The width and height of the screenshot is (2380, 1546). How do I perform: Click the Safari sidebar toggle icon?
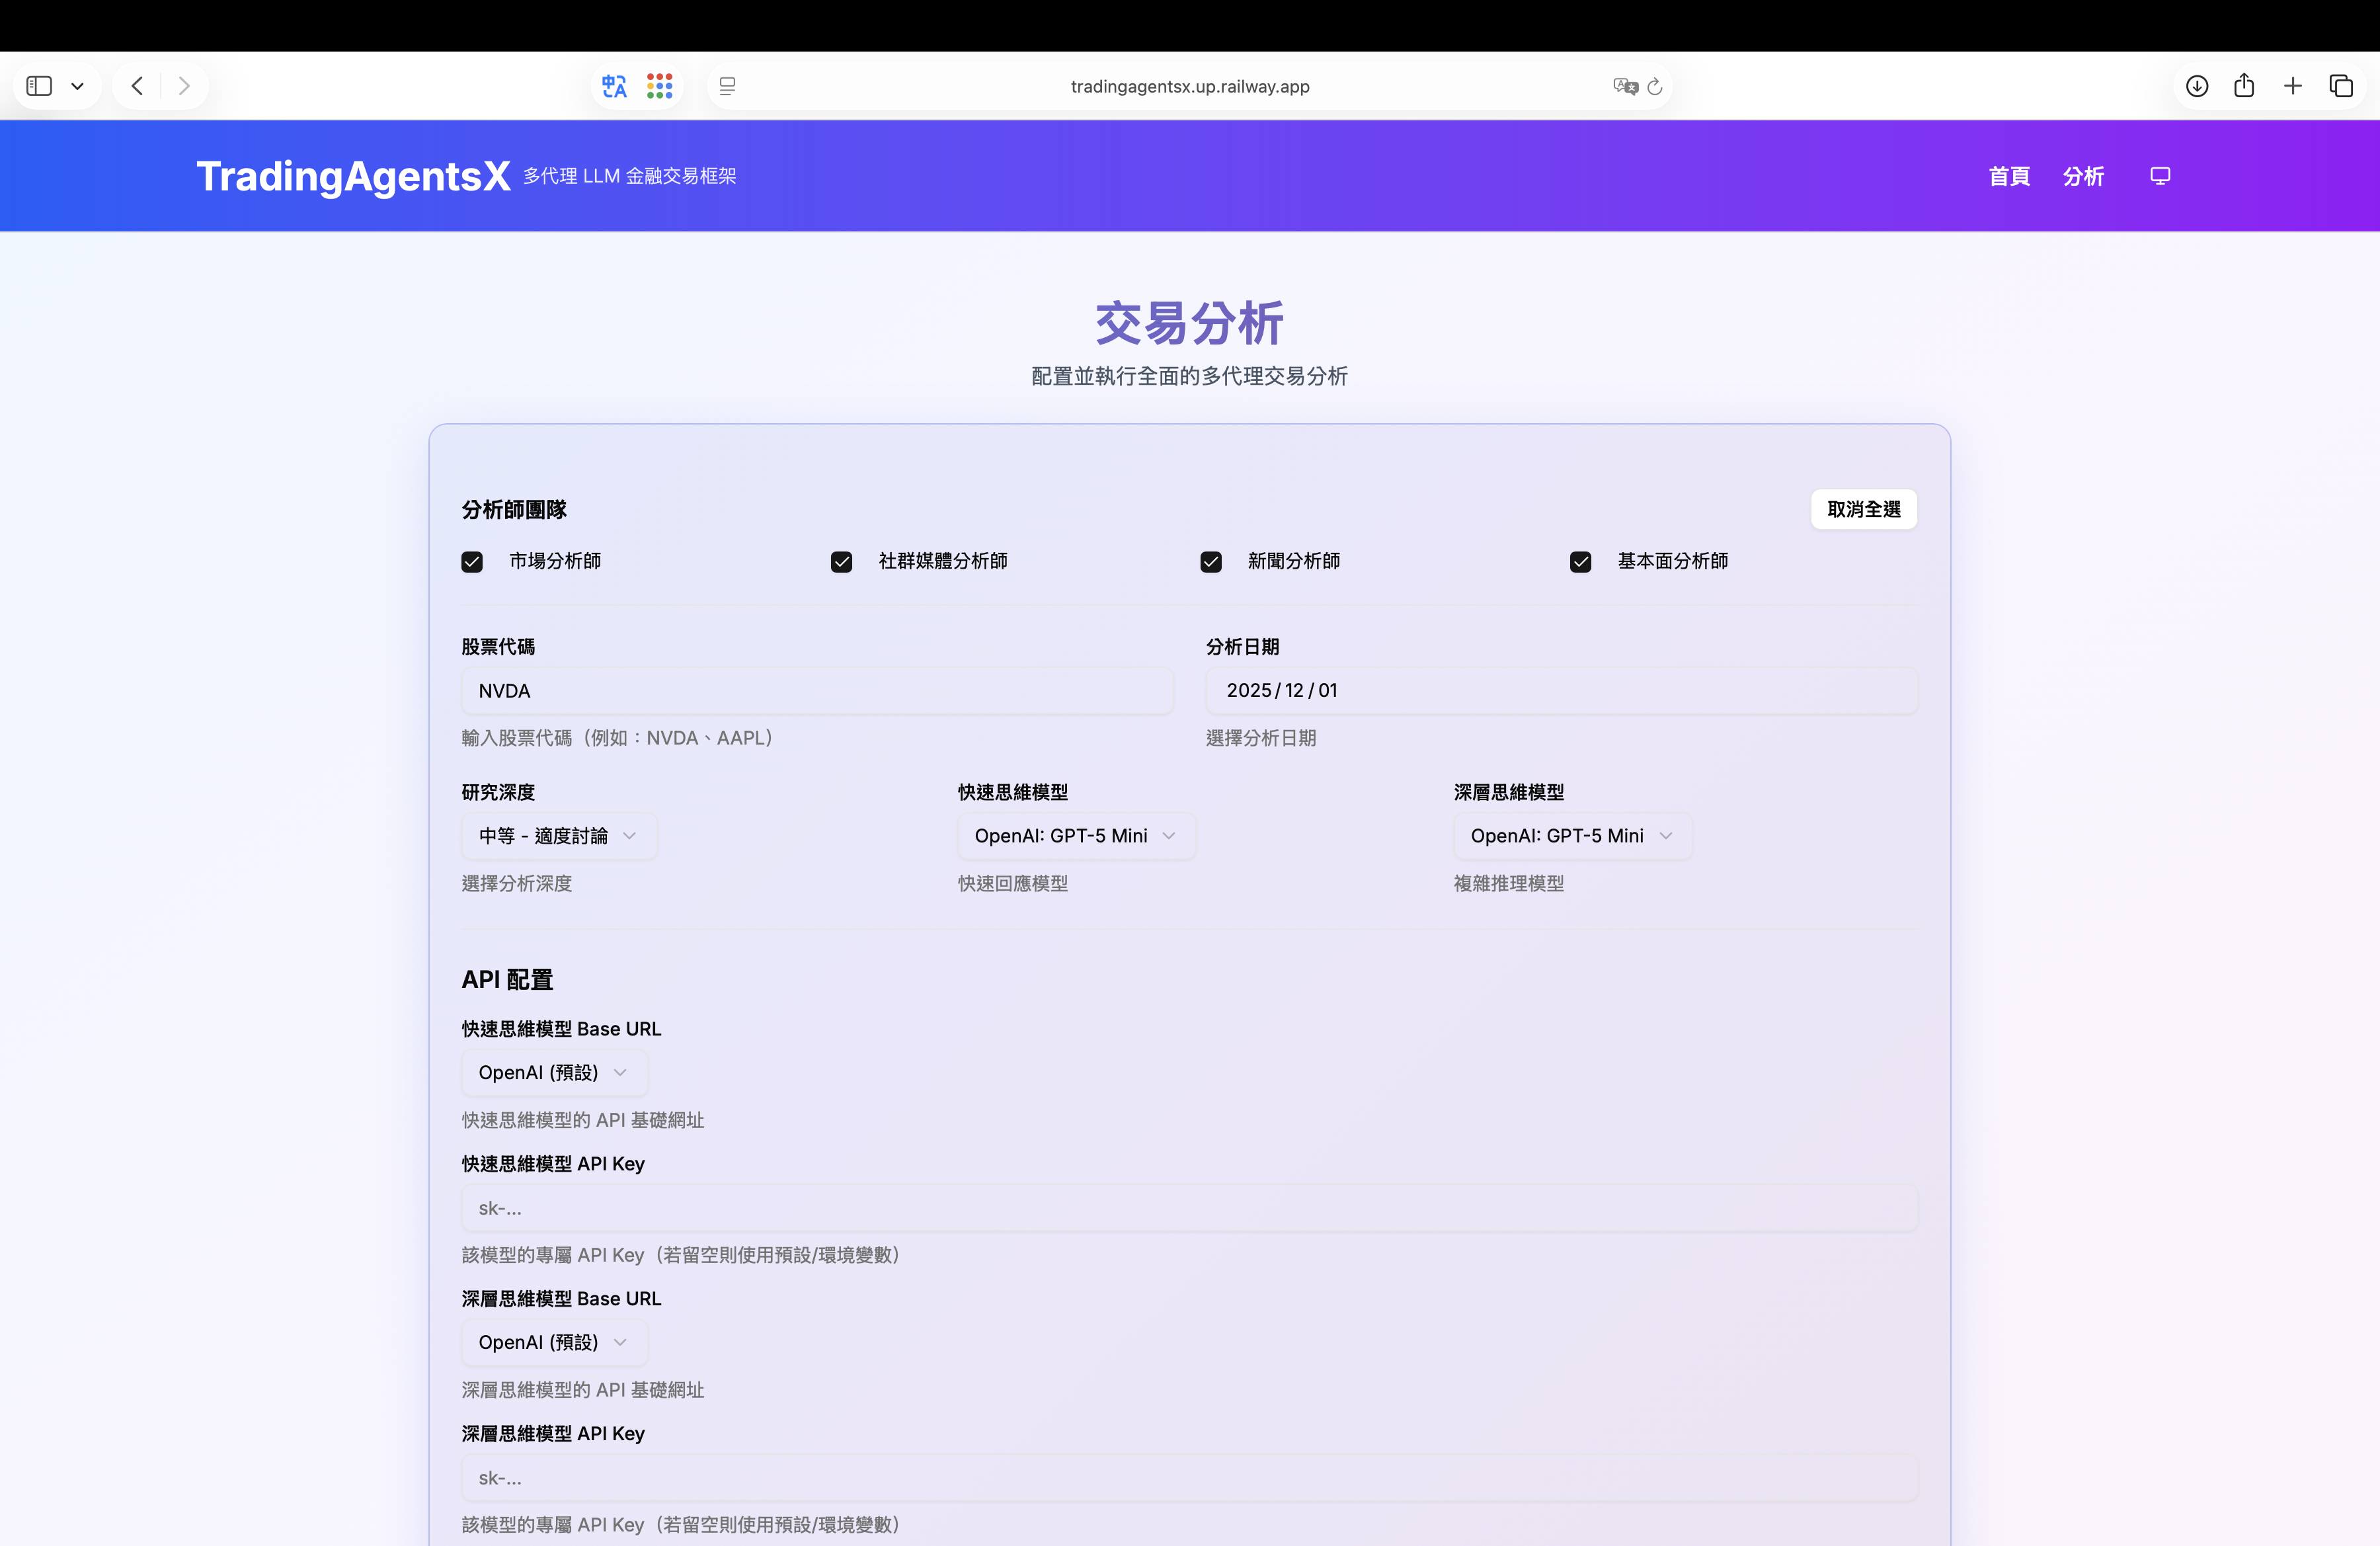(40, 86)
